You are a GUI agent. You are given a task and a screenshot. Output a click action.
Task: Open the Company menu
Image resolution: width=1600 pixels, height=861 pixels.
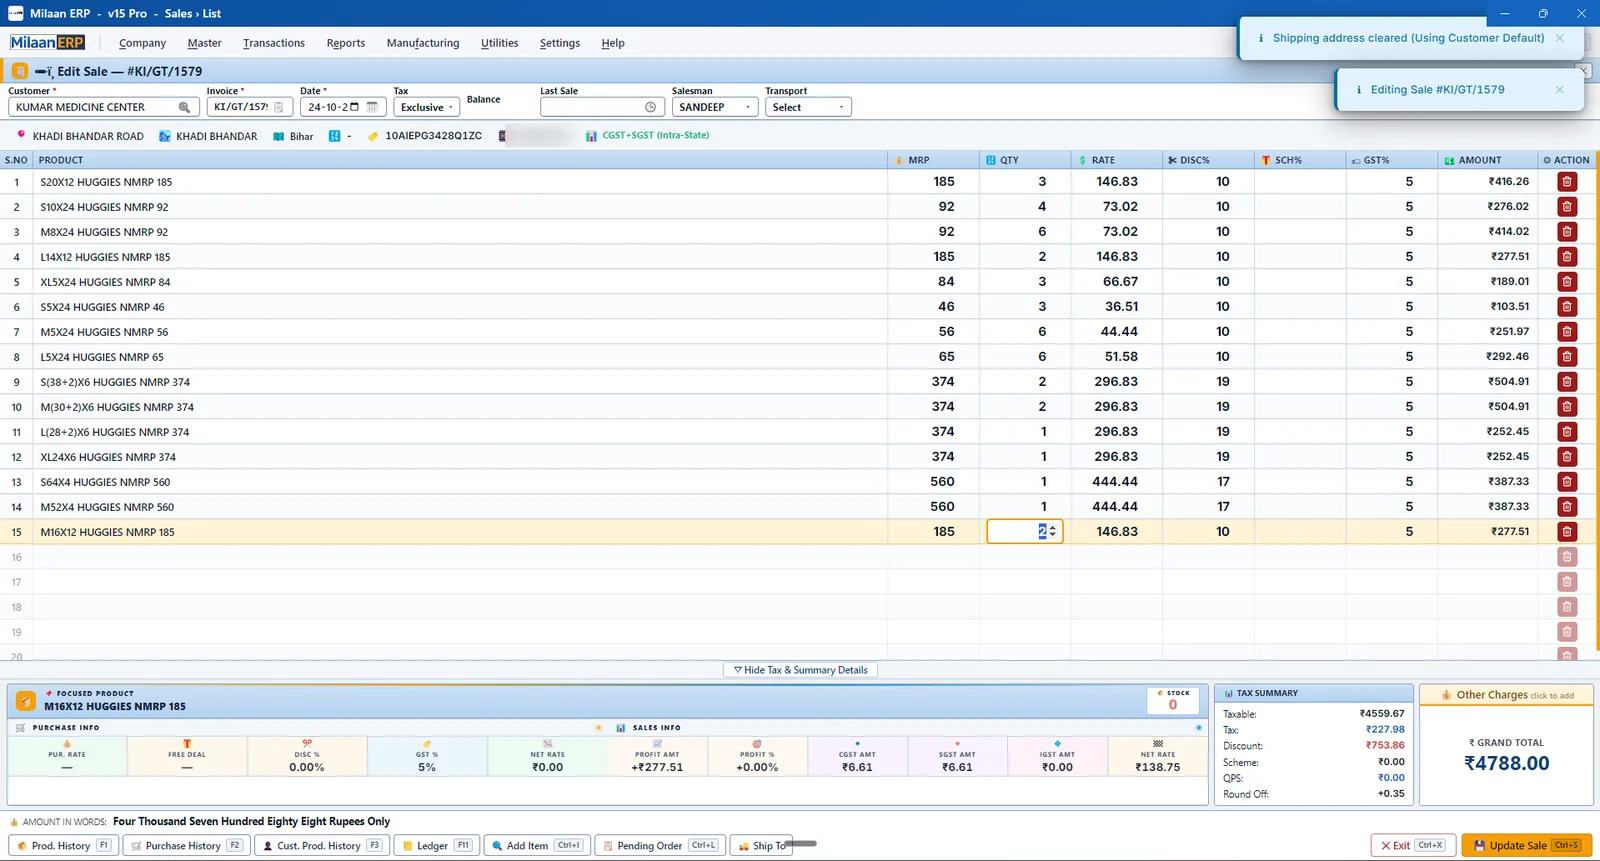(142, 43)
